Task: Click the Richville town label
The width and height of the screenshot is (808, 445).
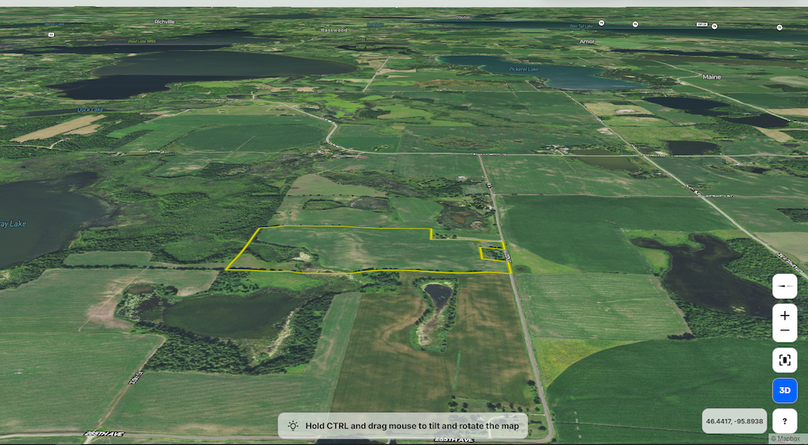Action: tap(165, 21)
